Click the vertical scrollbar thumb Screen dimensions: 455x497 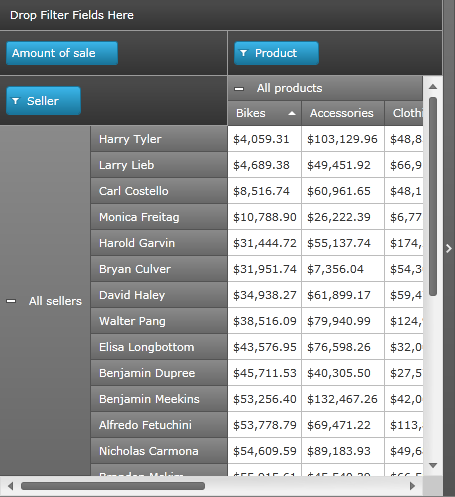pos(433,196)
